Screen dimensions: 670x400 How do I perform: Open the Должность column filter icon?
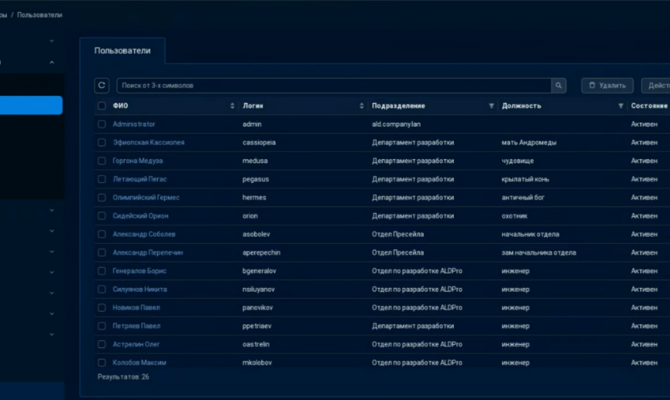tap(620, 106)
